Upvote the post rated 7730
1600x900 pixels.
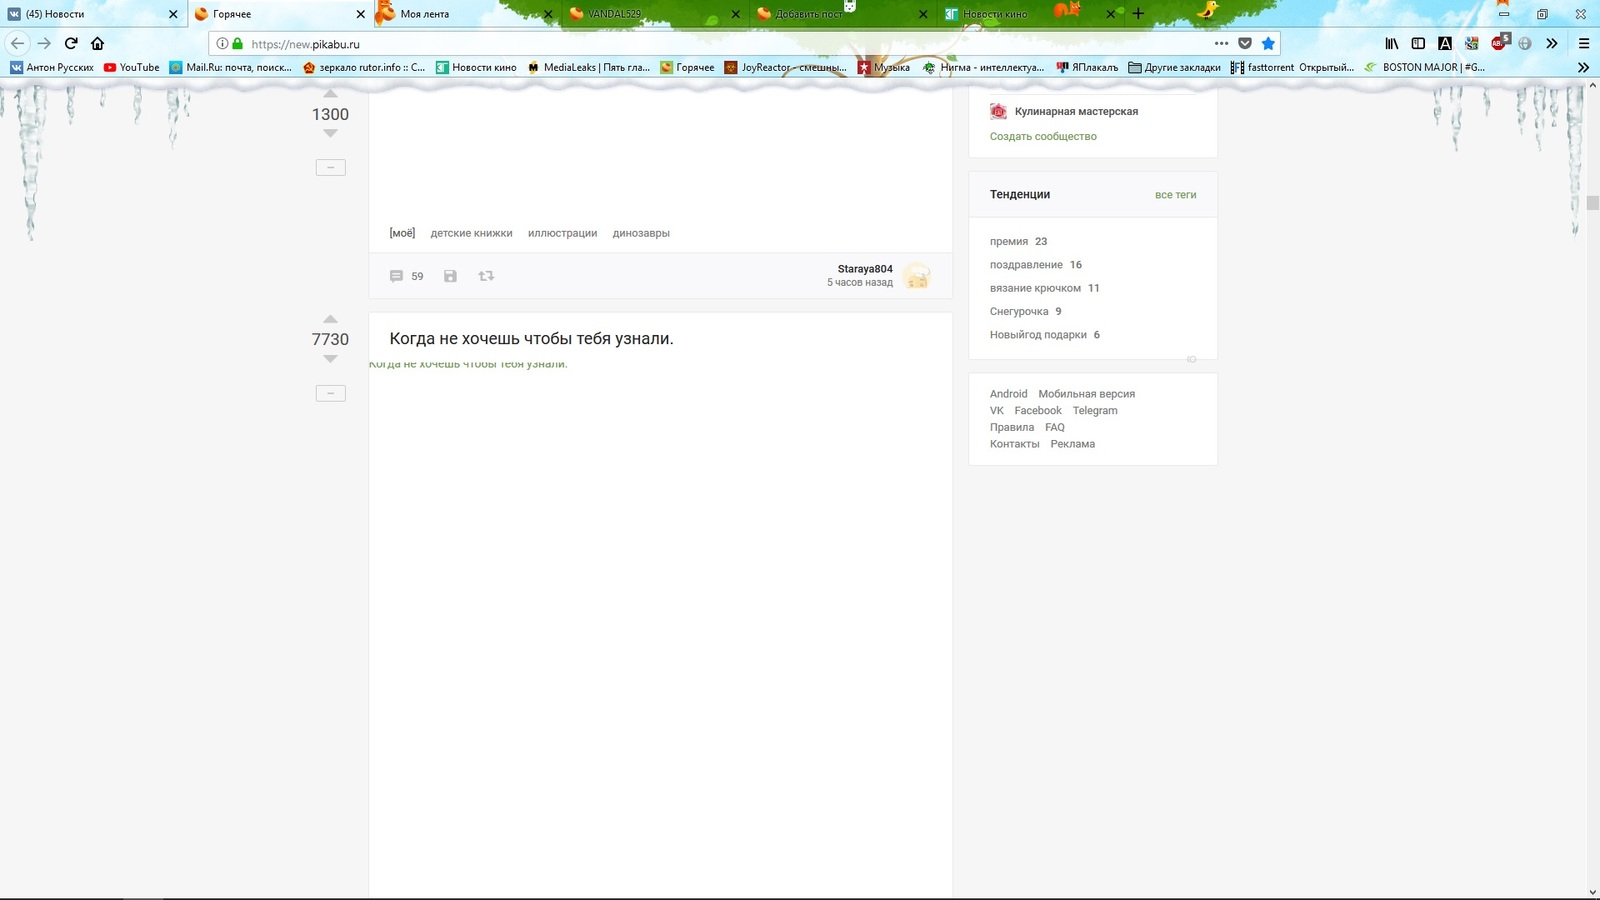click(x=330, y=319)
